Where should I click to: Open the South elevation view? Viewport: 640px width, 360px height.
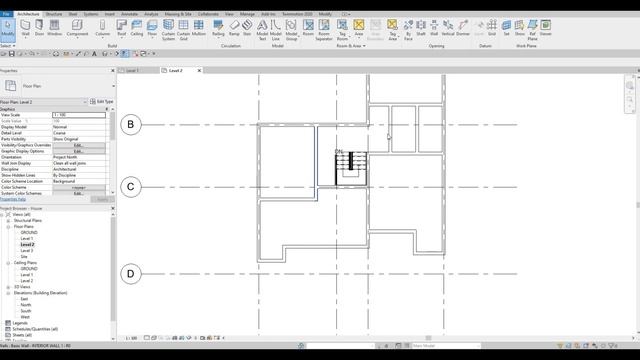pyautogui.click(x=26, y=311)
